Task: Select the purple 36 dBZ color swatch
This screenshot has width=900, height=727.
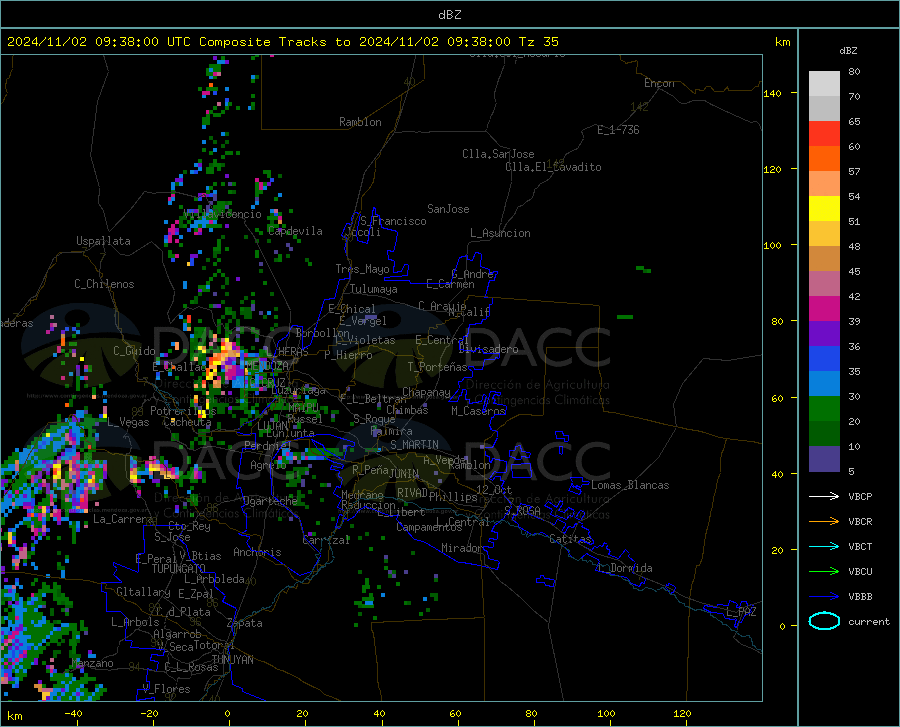Action: click(824, 334)
